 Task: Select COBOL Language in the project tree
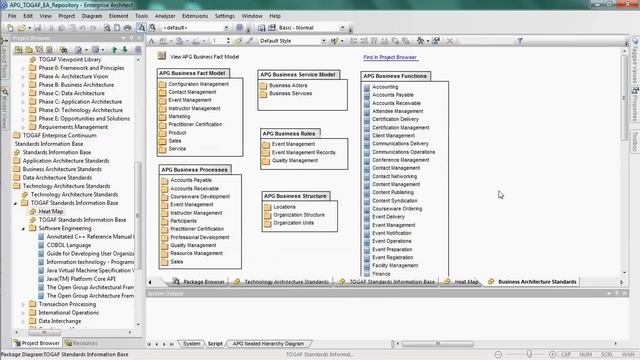click(69, 245)
